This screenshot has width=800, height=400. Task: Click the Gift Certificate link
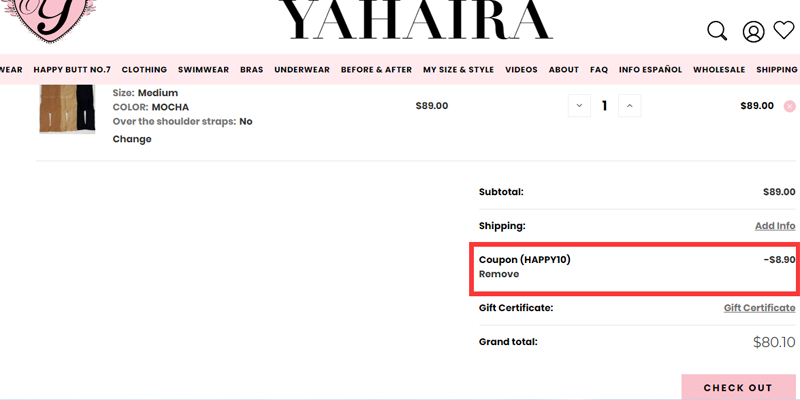760,308
